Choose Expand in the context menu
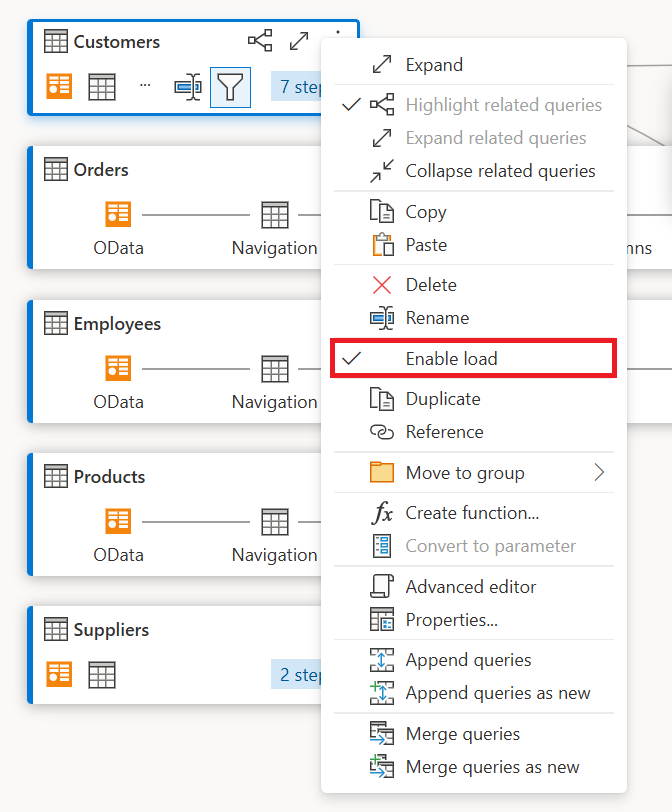Screen dimensions: 672x812 pos(474,65)
